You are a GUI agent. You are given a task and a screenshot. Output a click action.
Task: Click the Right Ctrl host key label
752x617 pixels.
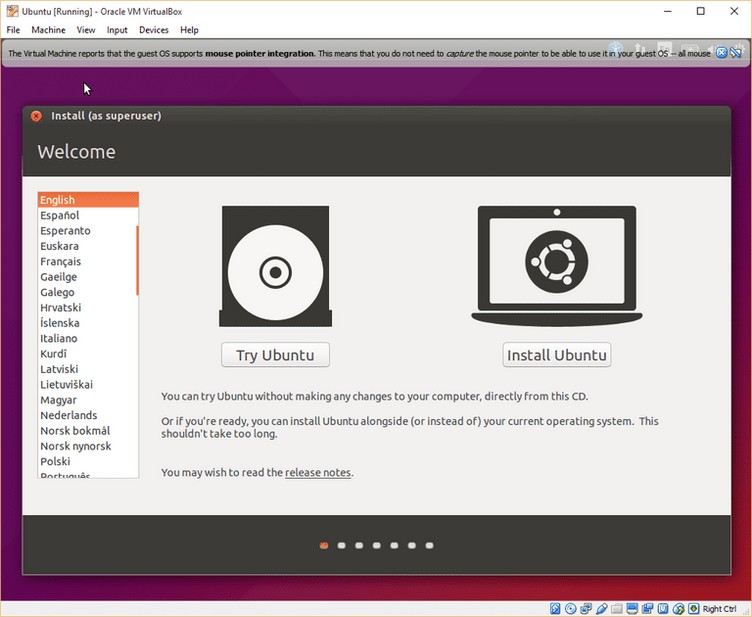719,609
